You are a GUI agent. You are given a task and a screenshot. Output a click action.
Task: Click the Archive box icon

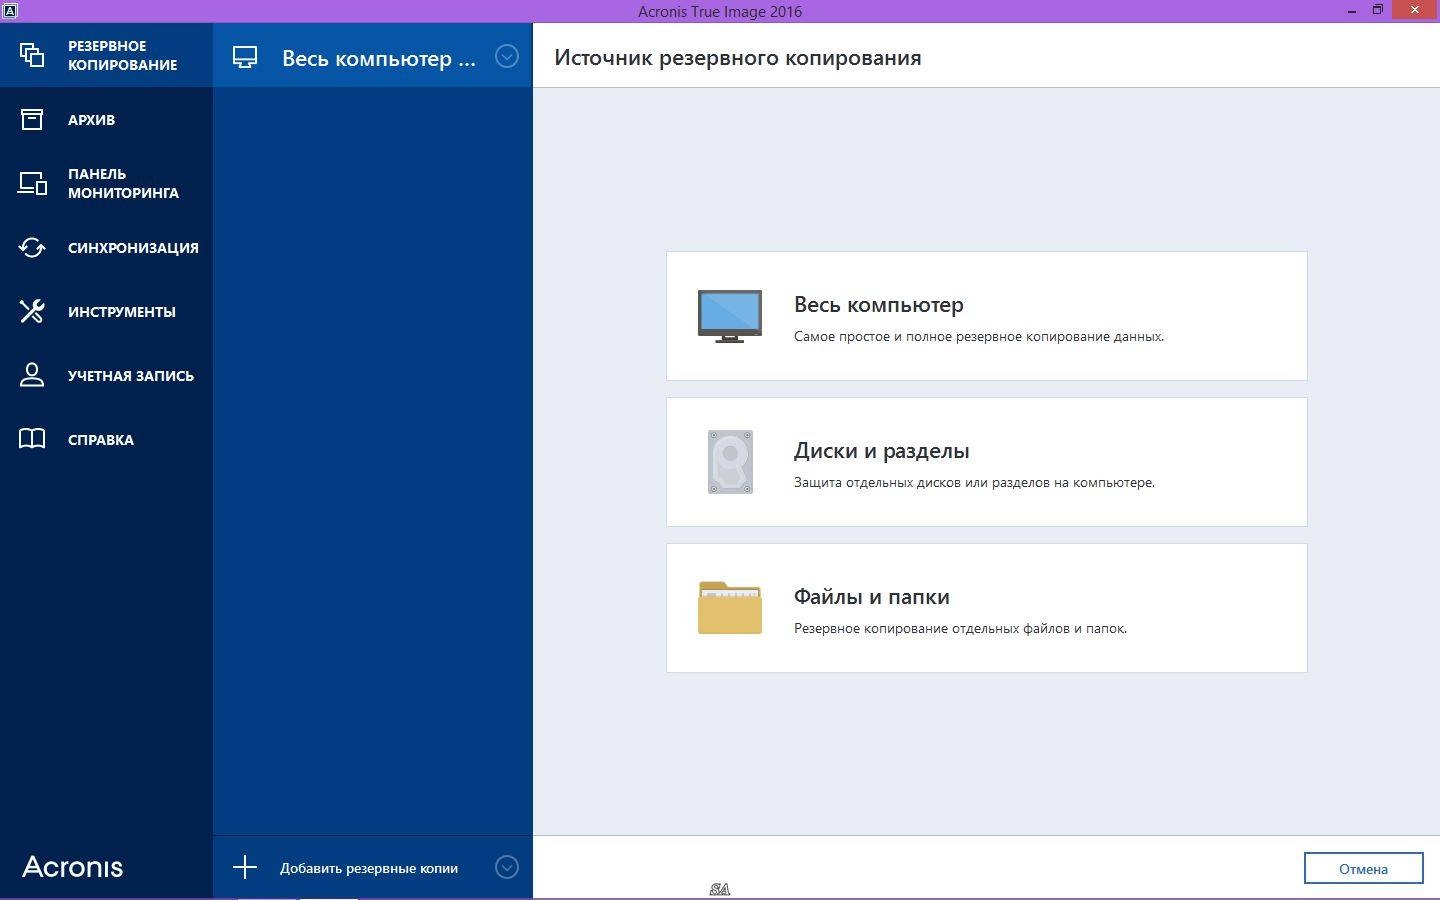coord(32,119)
